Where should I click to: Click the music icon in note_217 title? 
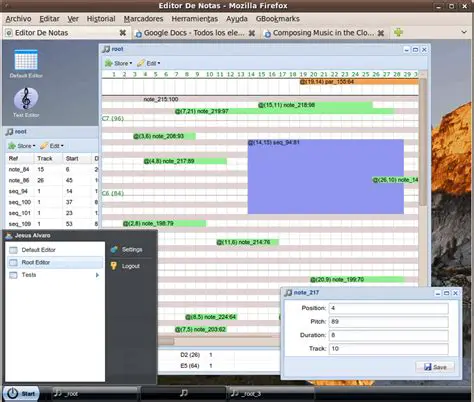click(288, 293)
